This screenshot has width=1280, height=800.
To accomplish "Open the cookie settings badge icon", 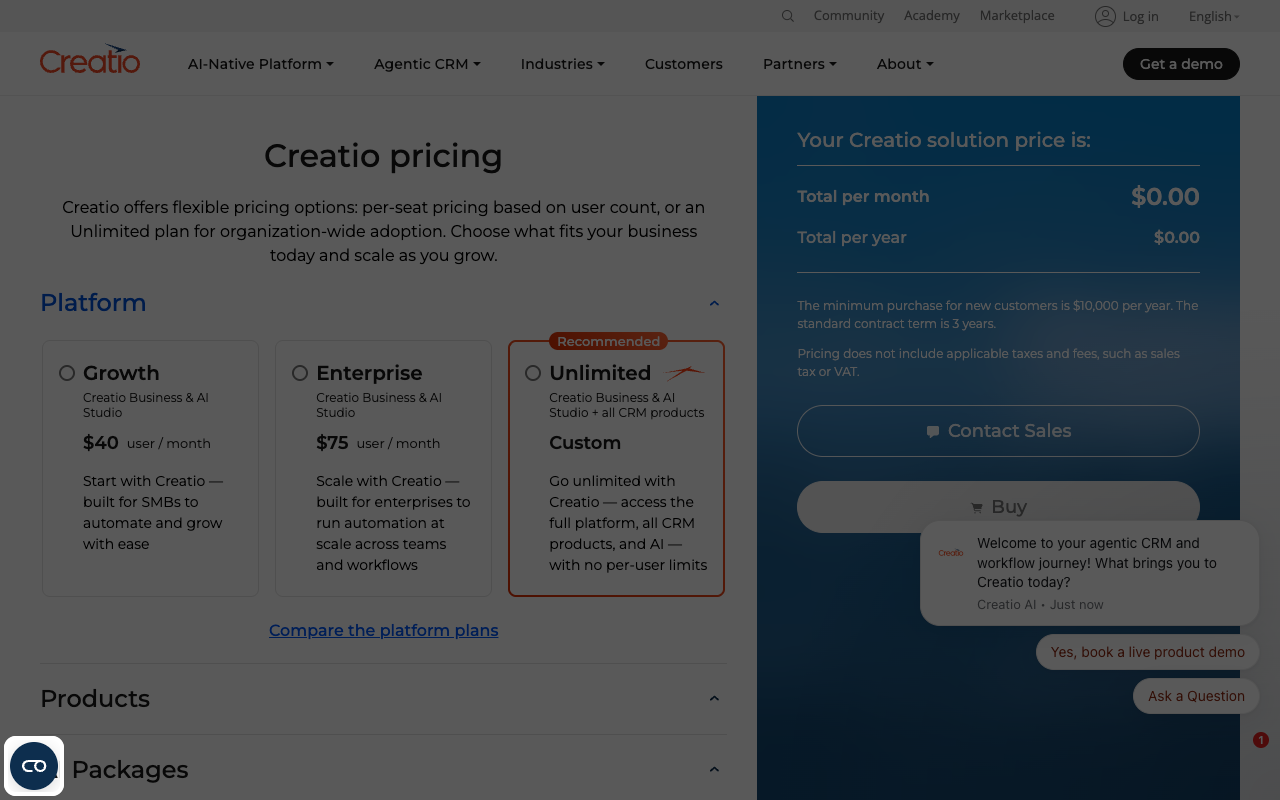I will [x=34, y=766].
